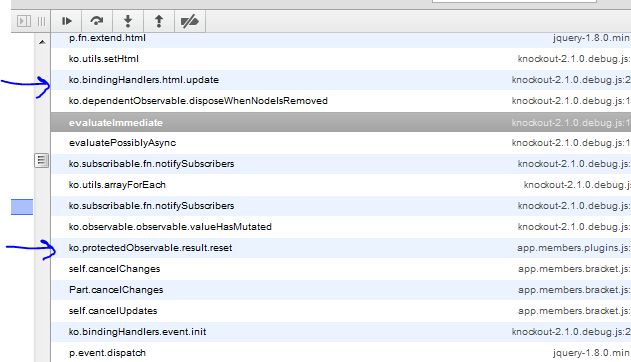Select the self.cancelUpdates stack frame

point(341,311)
